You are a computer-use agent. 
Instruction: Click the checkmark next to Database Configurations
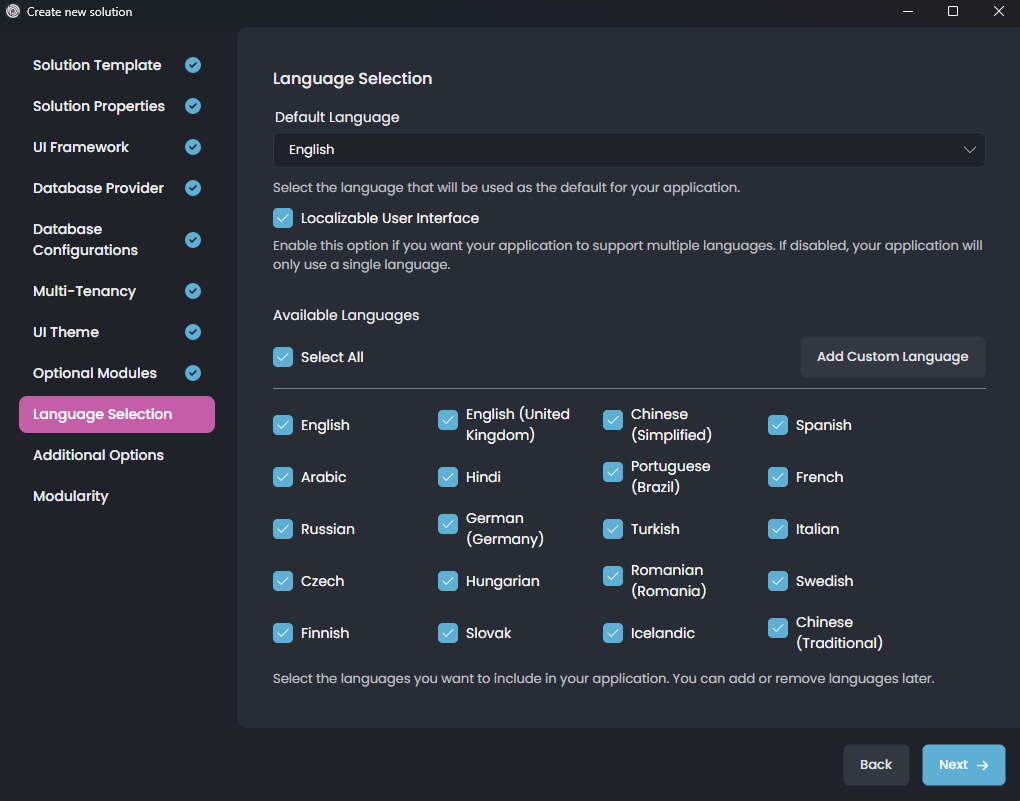coord(192,239)
